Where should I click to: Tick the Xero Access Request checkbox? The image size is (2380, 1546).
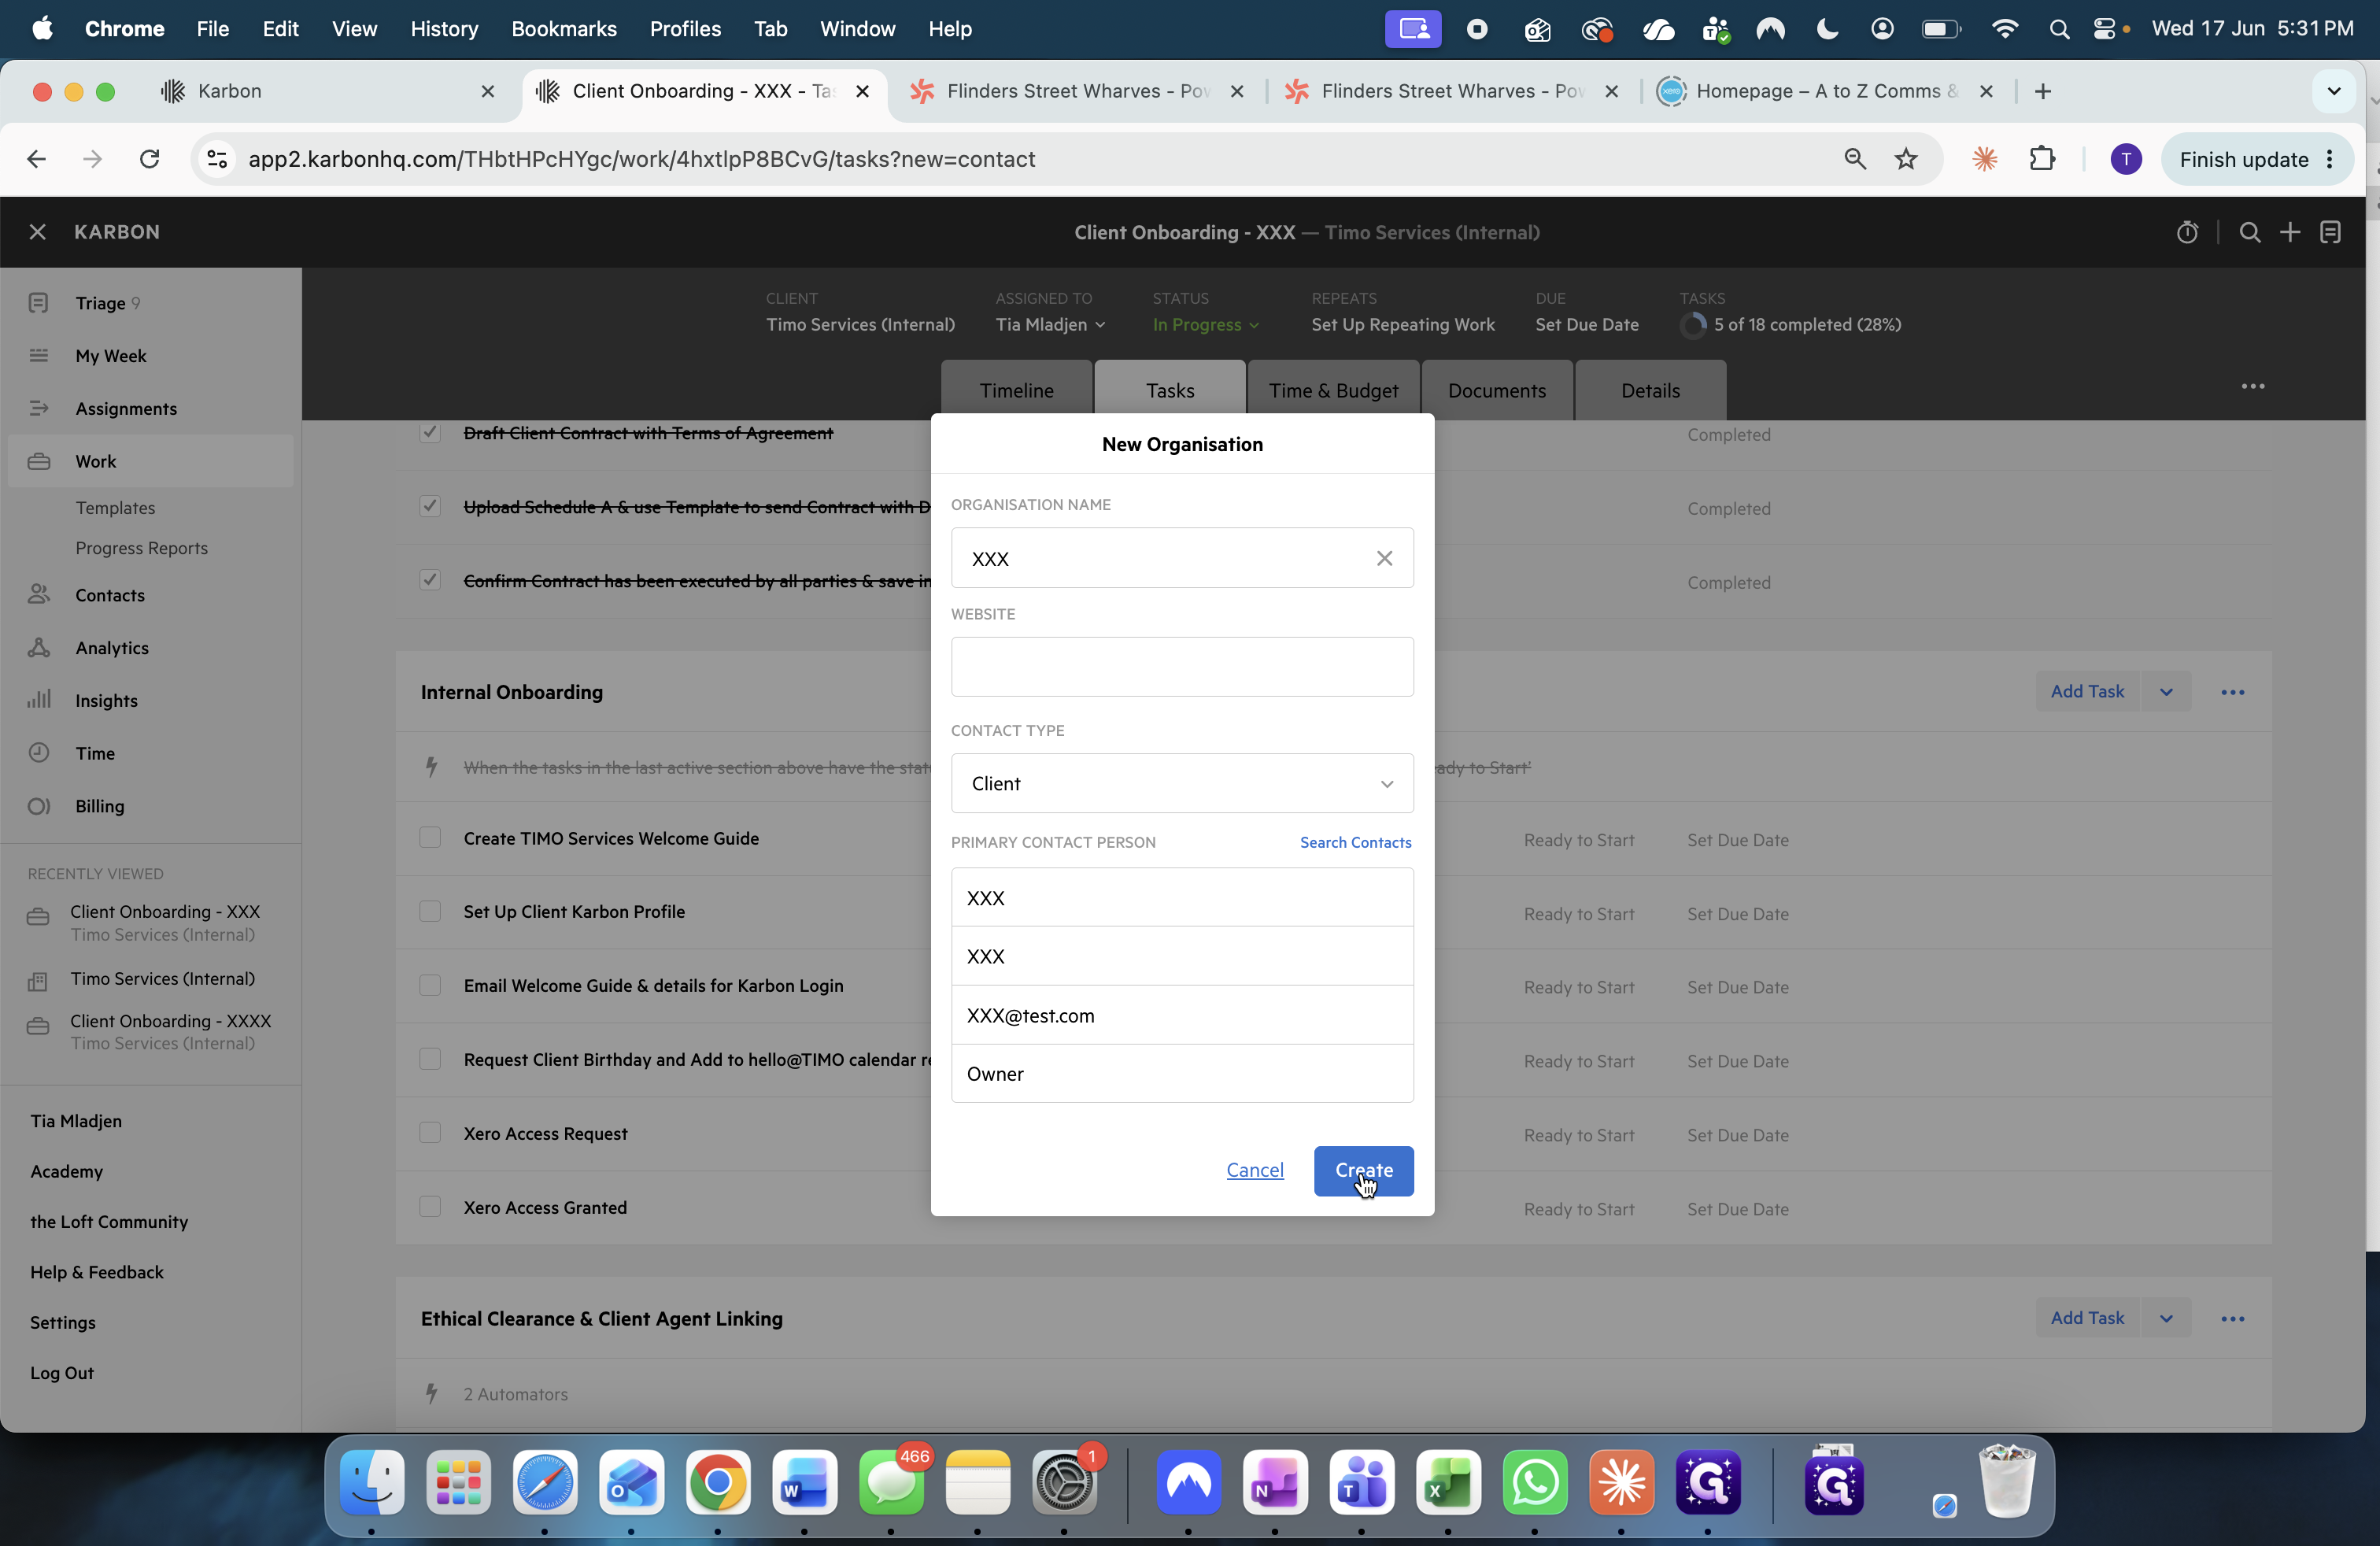[x=430, y=1134]
